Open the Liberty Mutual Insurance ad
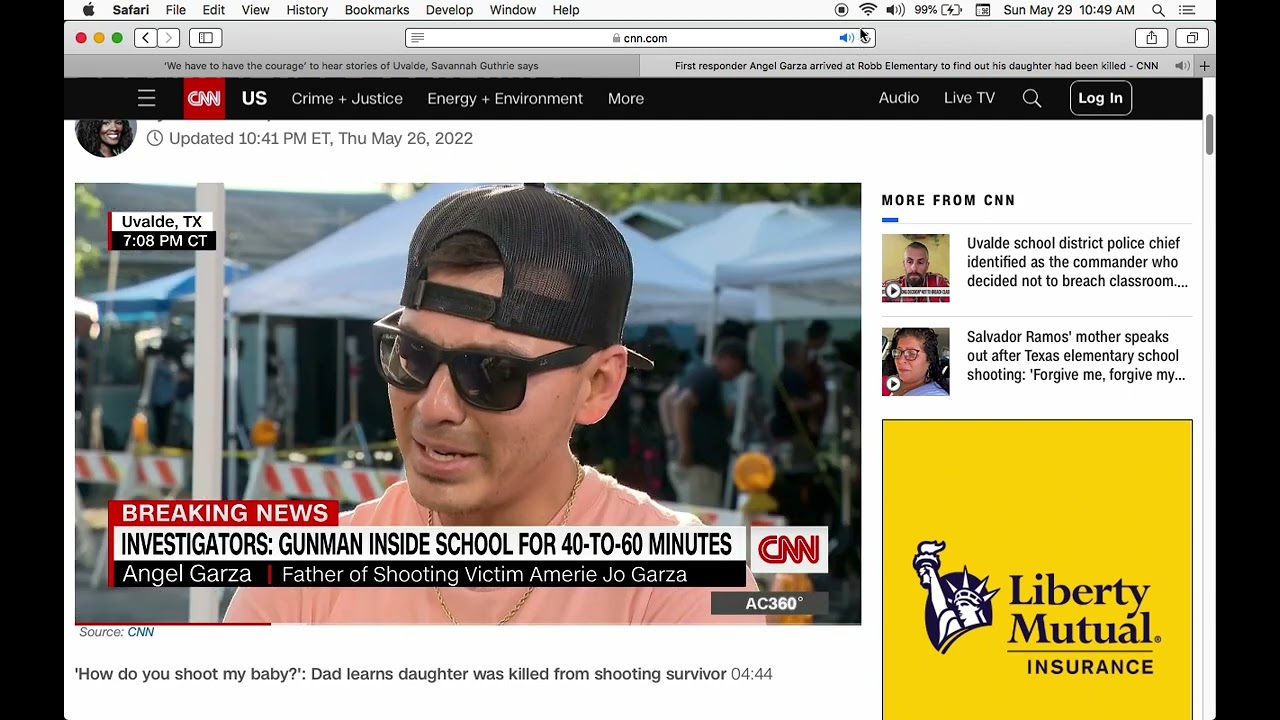 tap(1037, 570)
